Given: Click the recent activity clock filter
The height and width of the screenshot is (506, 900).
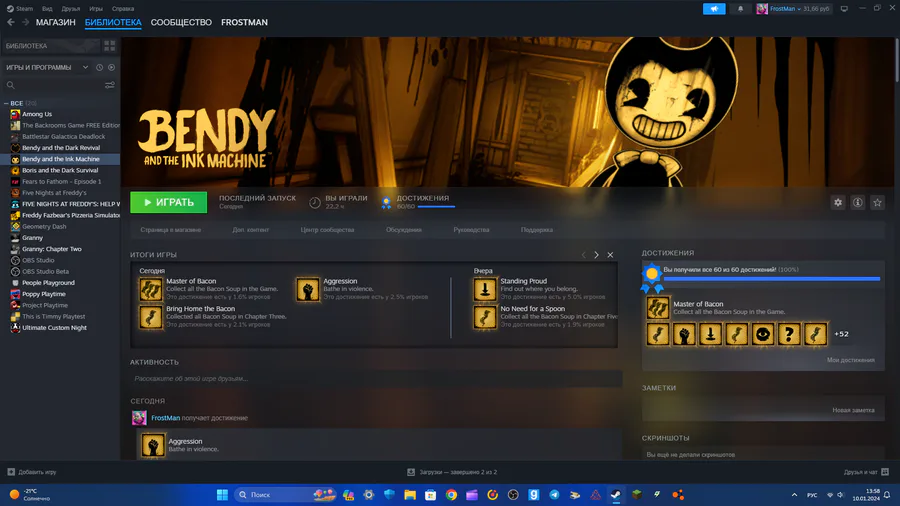Looking at the screenshot, I should point(99,67).
